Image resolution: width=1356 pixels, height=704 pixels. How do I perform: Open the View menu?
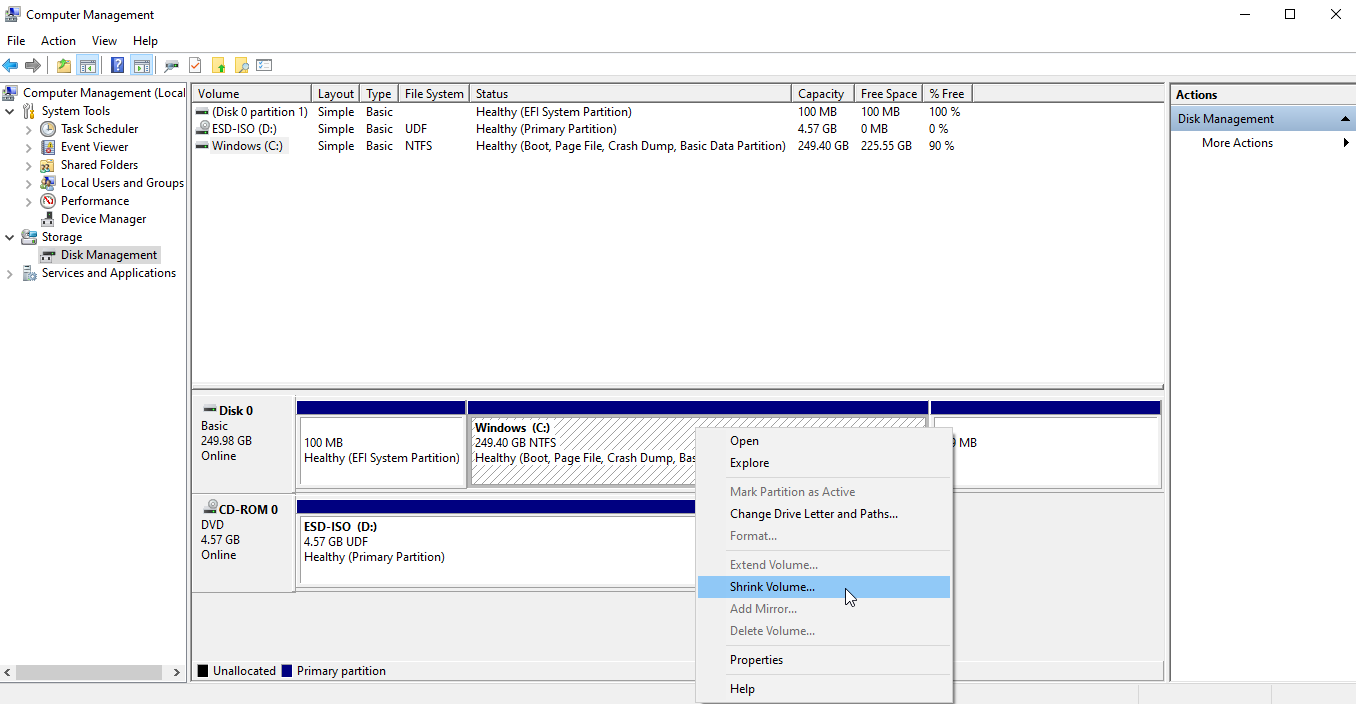click(x=104, y=41)
